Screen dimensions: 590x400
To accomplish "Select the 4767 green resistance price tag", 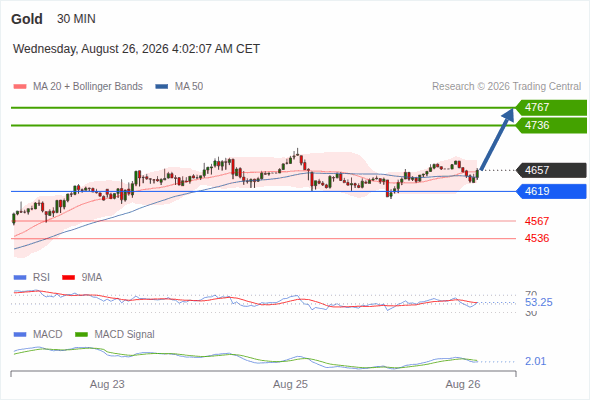I will point(551,108).
